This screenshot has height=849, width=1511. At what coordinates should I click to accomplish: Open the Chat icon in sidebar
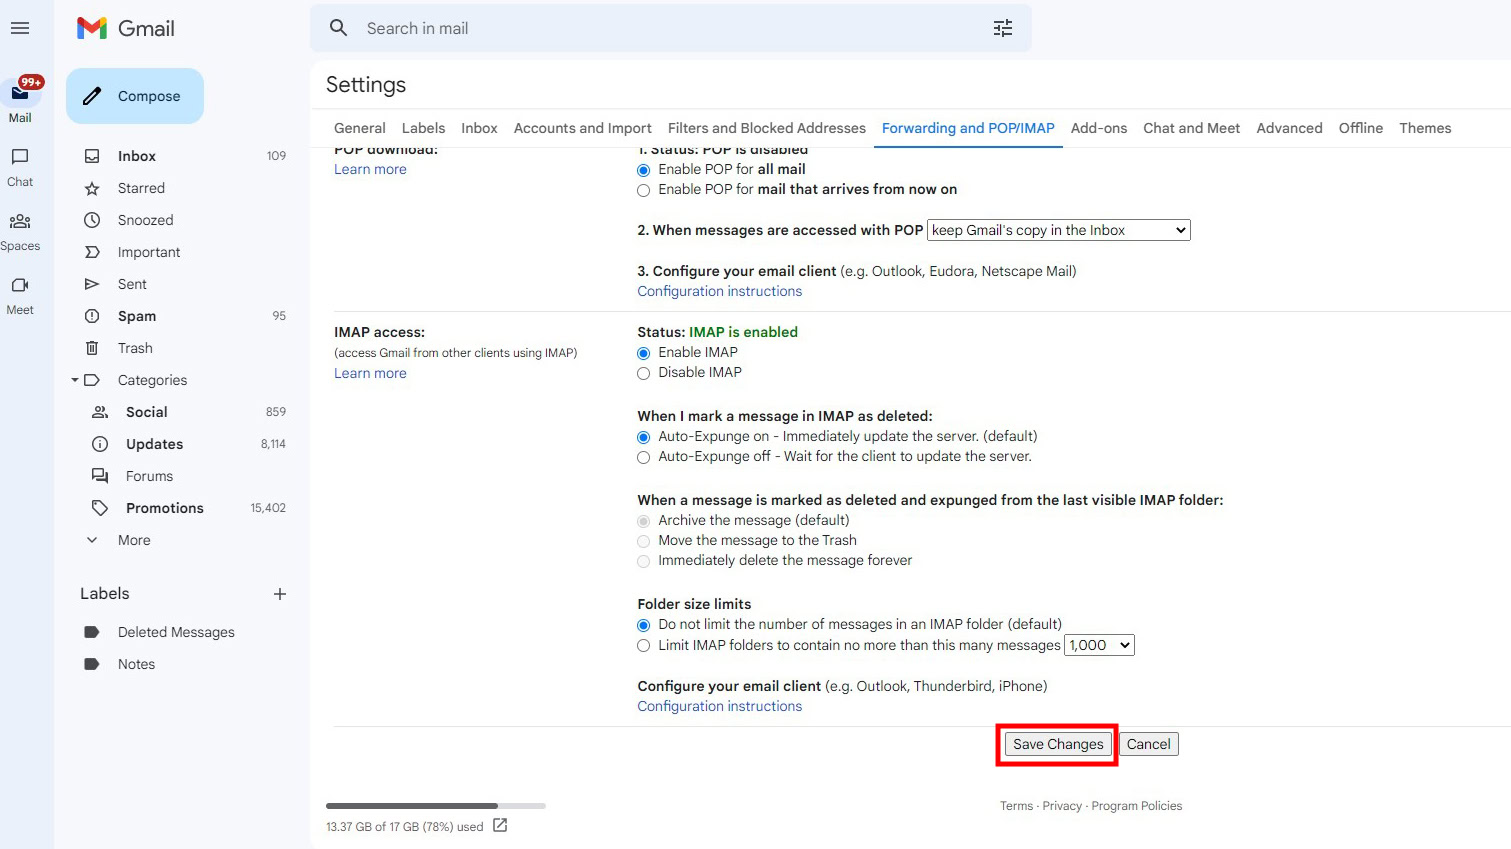20,157
